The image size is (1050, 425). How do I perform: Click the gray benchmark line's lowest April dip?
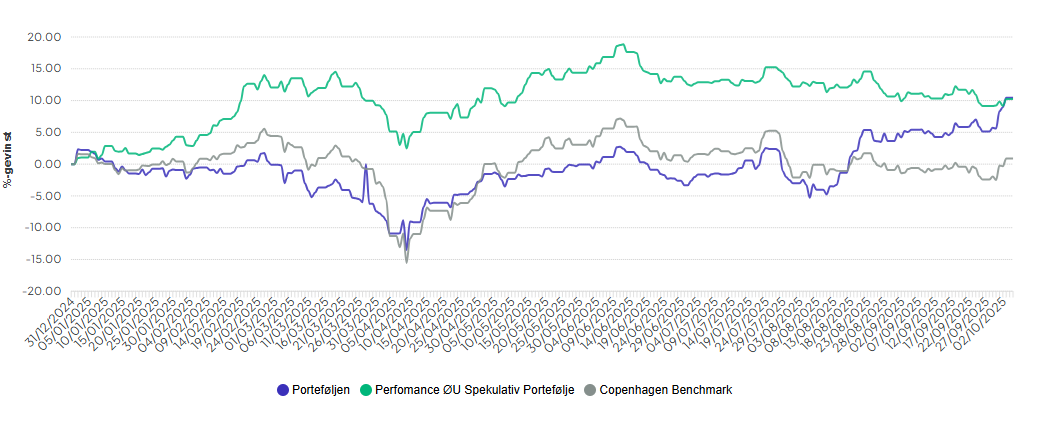pyautogui.click(x=406, y=261)
